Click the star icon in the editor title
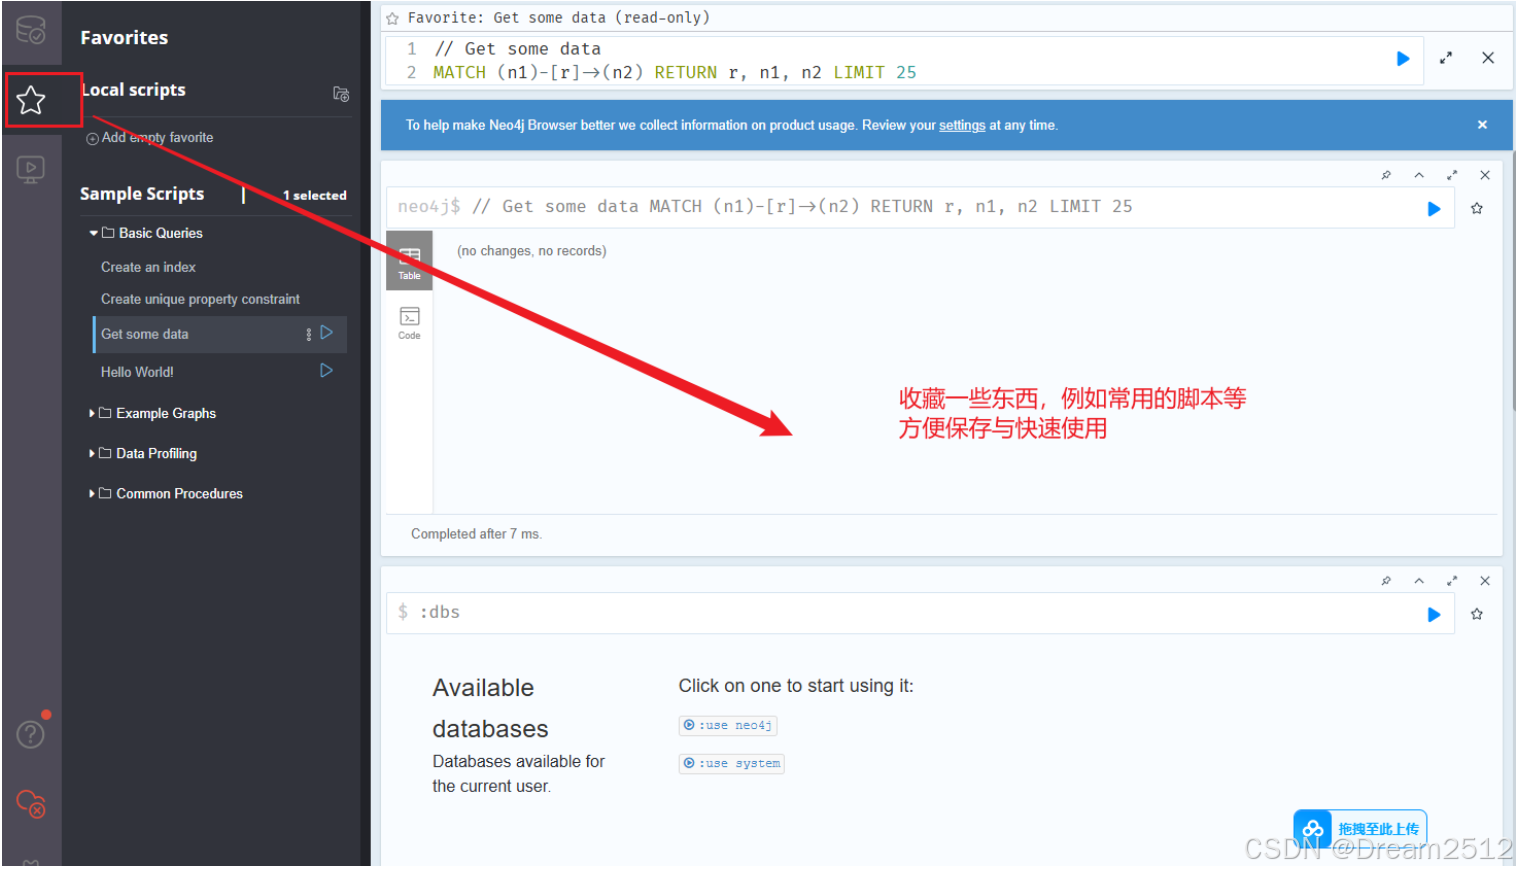This screenshot has height=875, width=1517. (x=393, y=18)
